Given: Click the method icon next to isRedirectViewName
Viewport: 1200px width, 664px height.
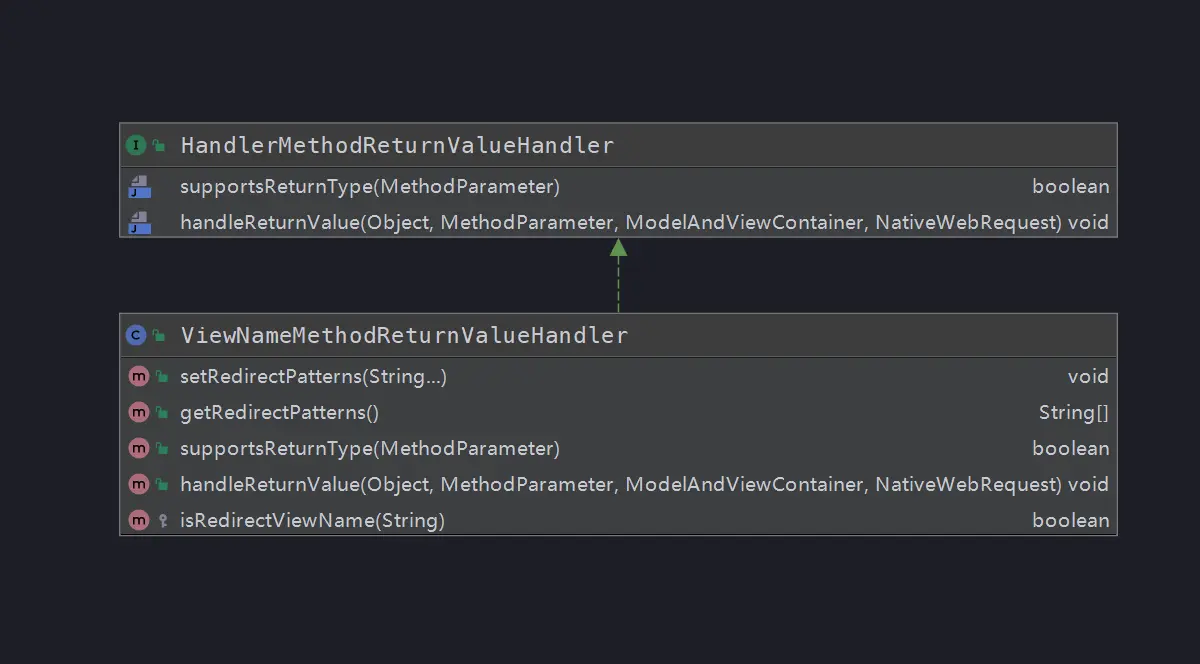Looking at the screenshot, I should point(138,520).
